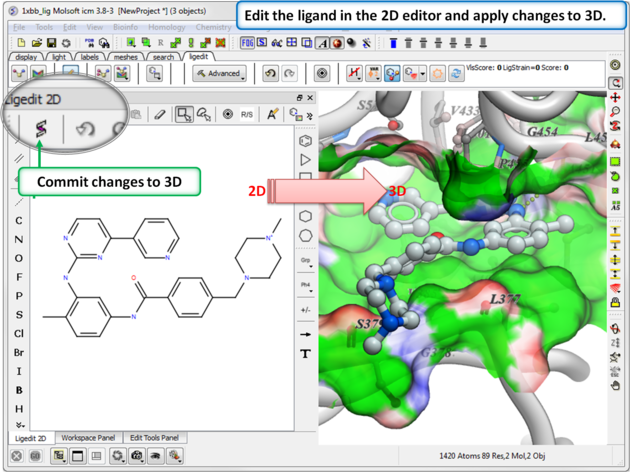The width and height of the screenshot is (630, 472).
Task: Switch to the Workspace Panel tab
Action: (x=88, y=438)
